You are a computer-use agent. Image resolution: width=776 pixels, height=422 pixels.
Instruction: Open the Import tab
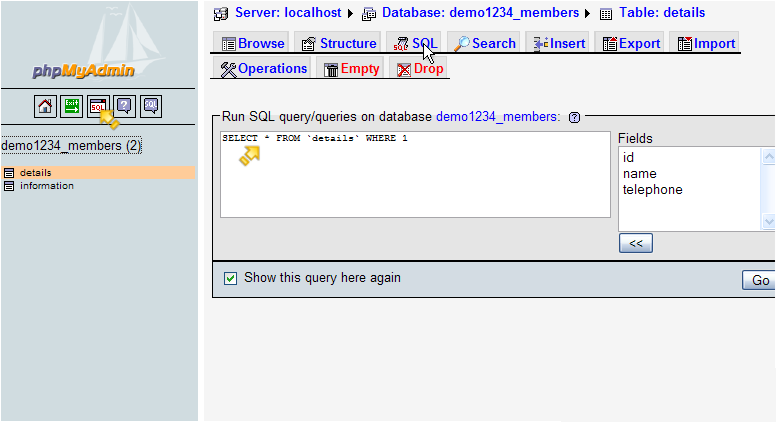click(x=705, y=43)
